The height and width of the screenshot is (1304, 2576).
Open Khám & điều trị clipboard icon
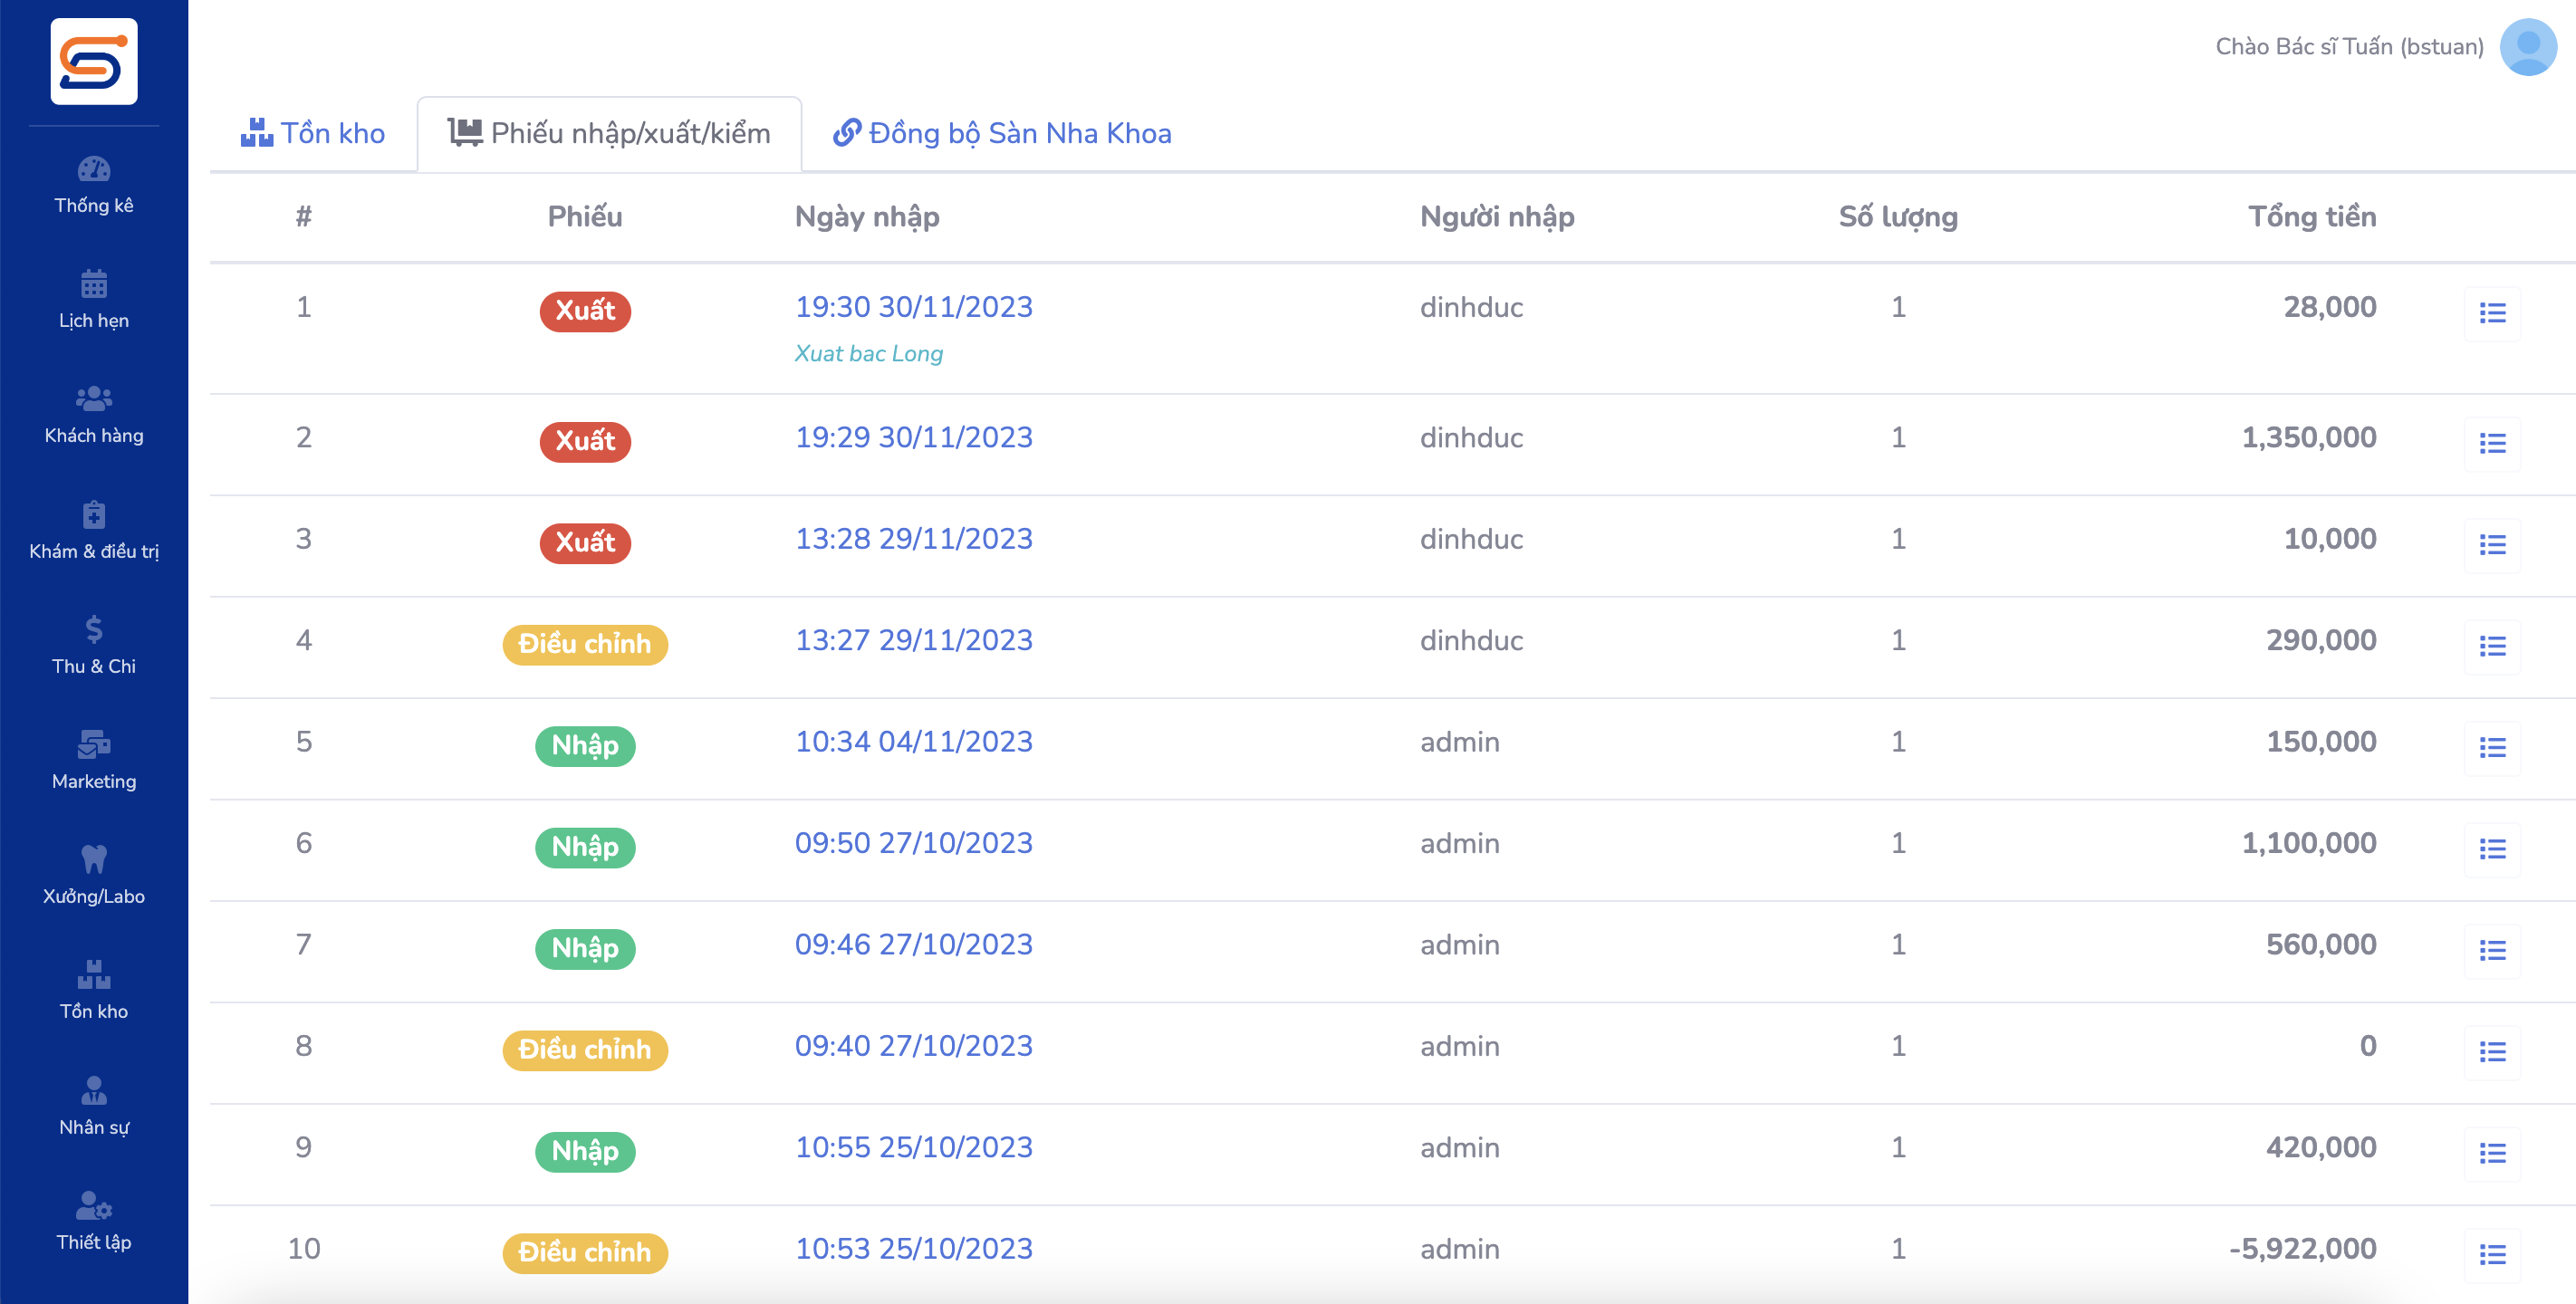(94, 515)
